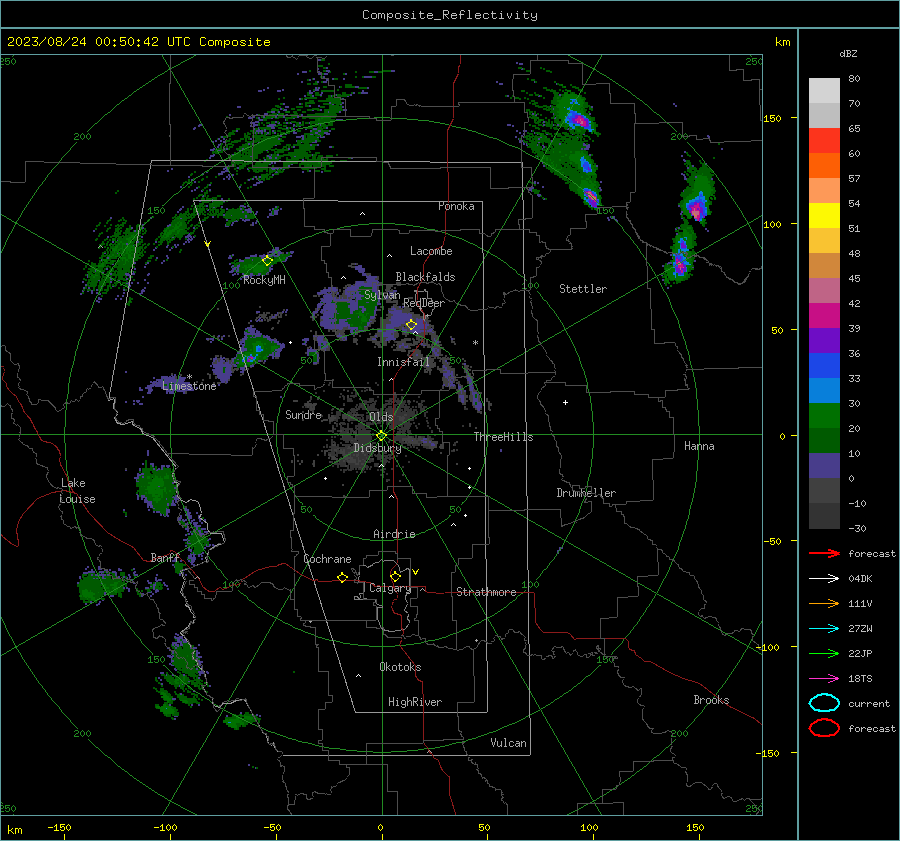The height and width of the screenshot is (841, 900).
Task: Click the Airdrie city label
Action: click(394, 534)
